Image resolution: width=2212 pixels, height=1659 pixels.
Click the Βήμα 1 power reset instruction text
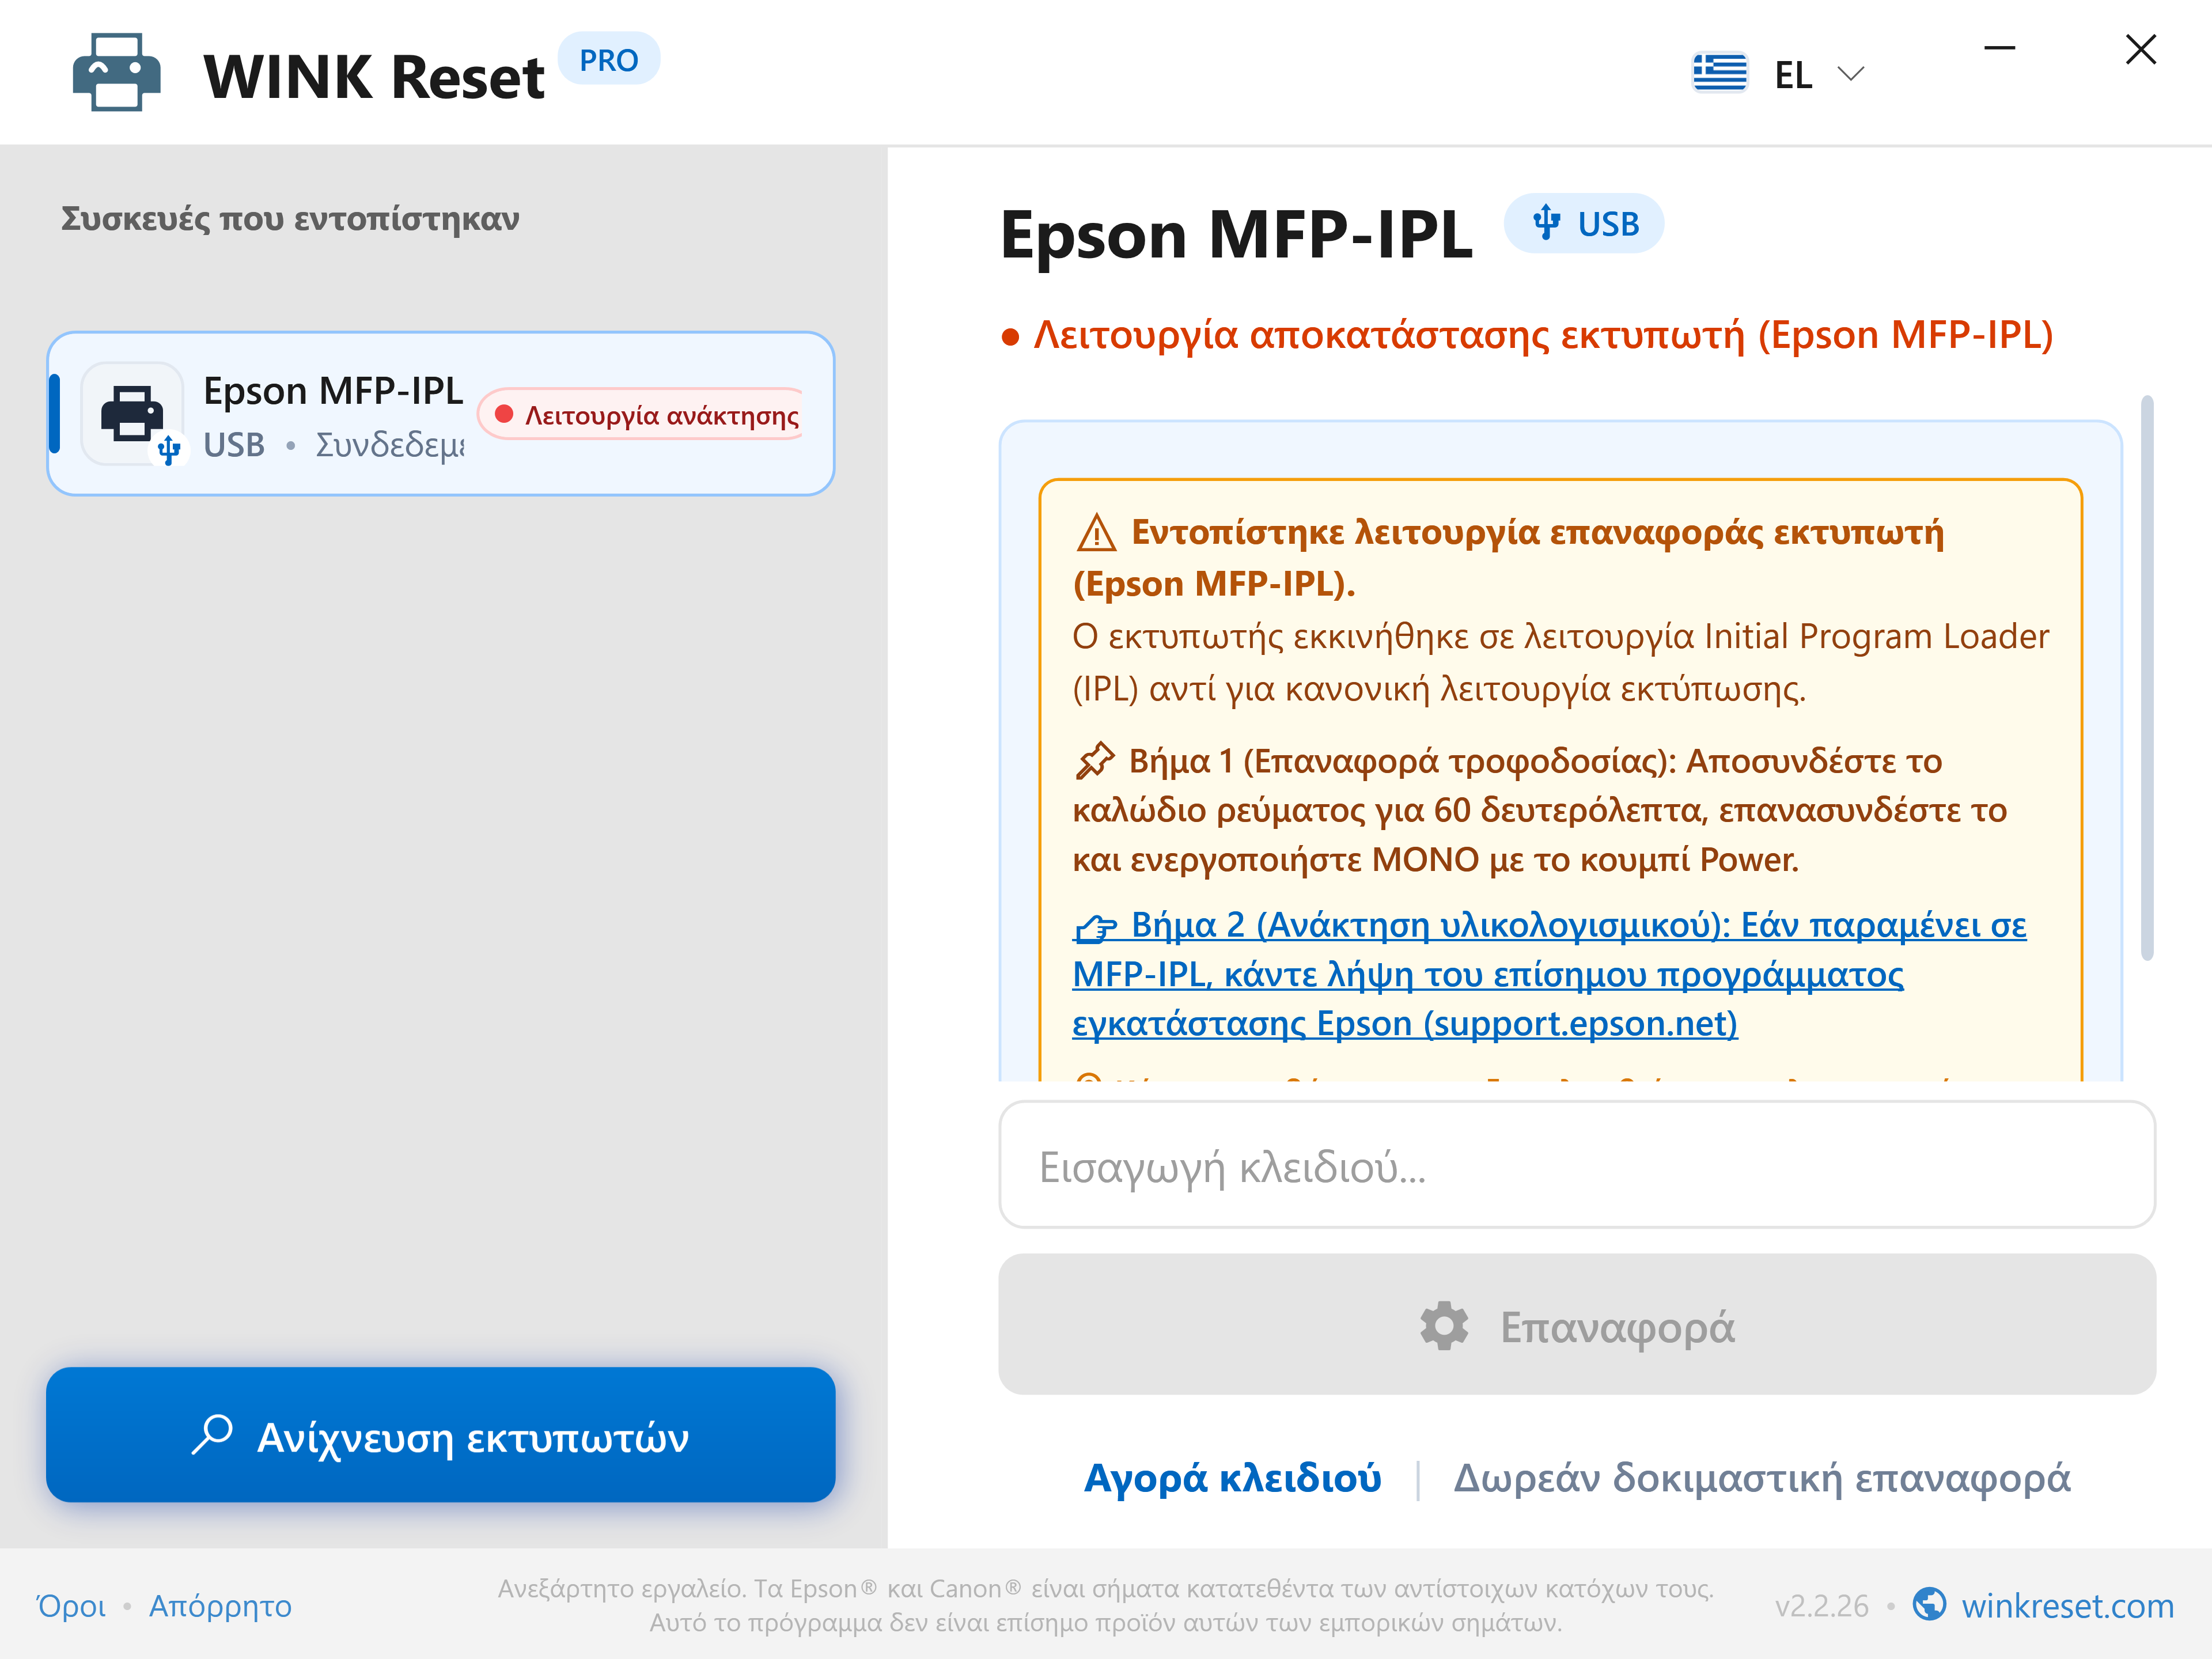(x=1540, y=810)
